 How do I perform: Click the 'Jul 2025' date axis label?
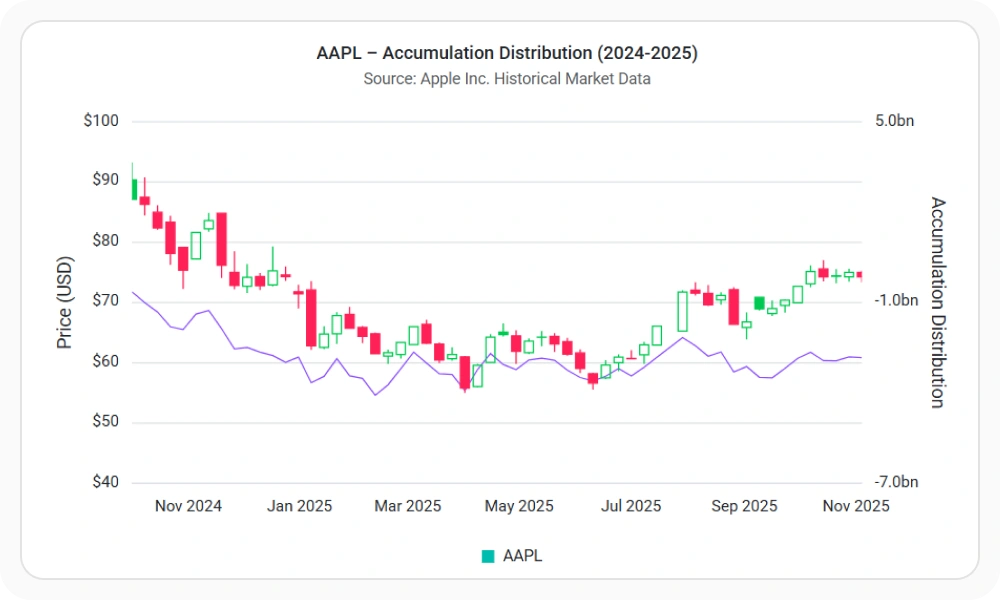(x=631, y=506)
